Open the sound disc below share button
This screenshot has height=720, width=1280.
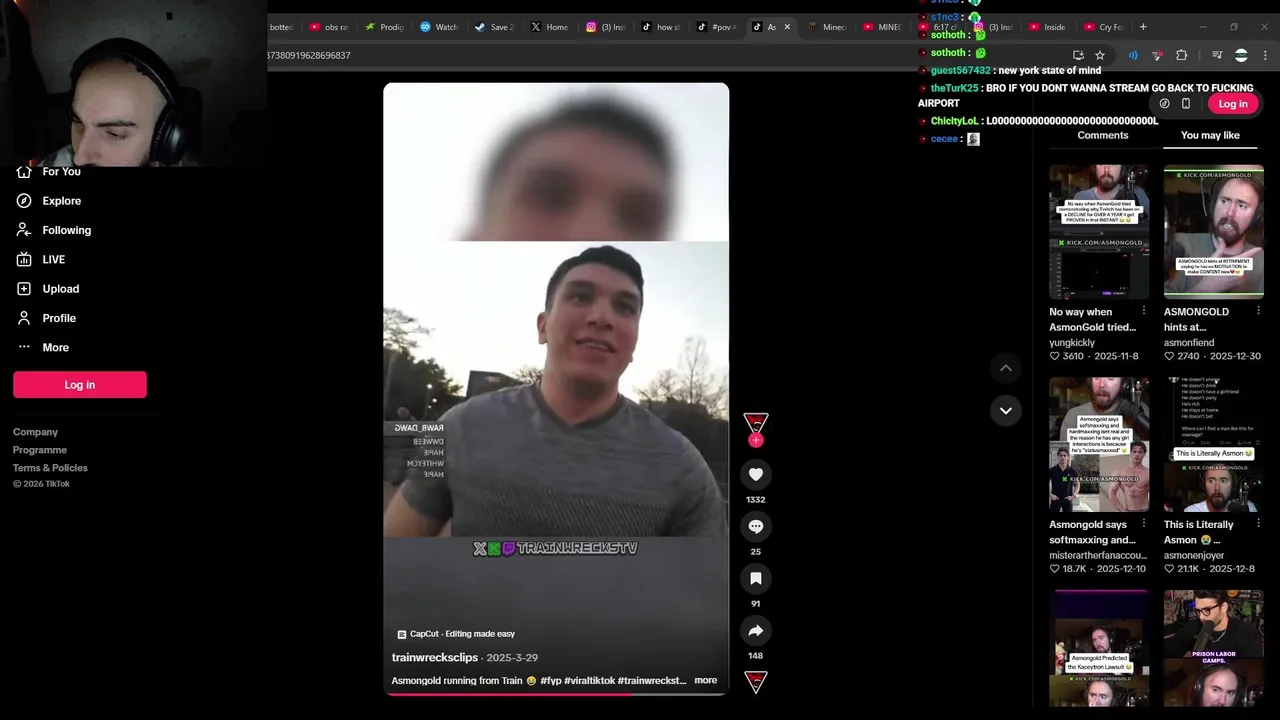tap(756, 682)
